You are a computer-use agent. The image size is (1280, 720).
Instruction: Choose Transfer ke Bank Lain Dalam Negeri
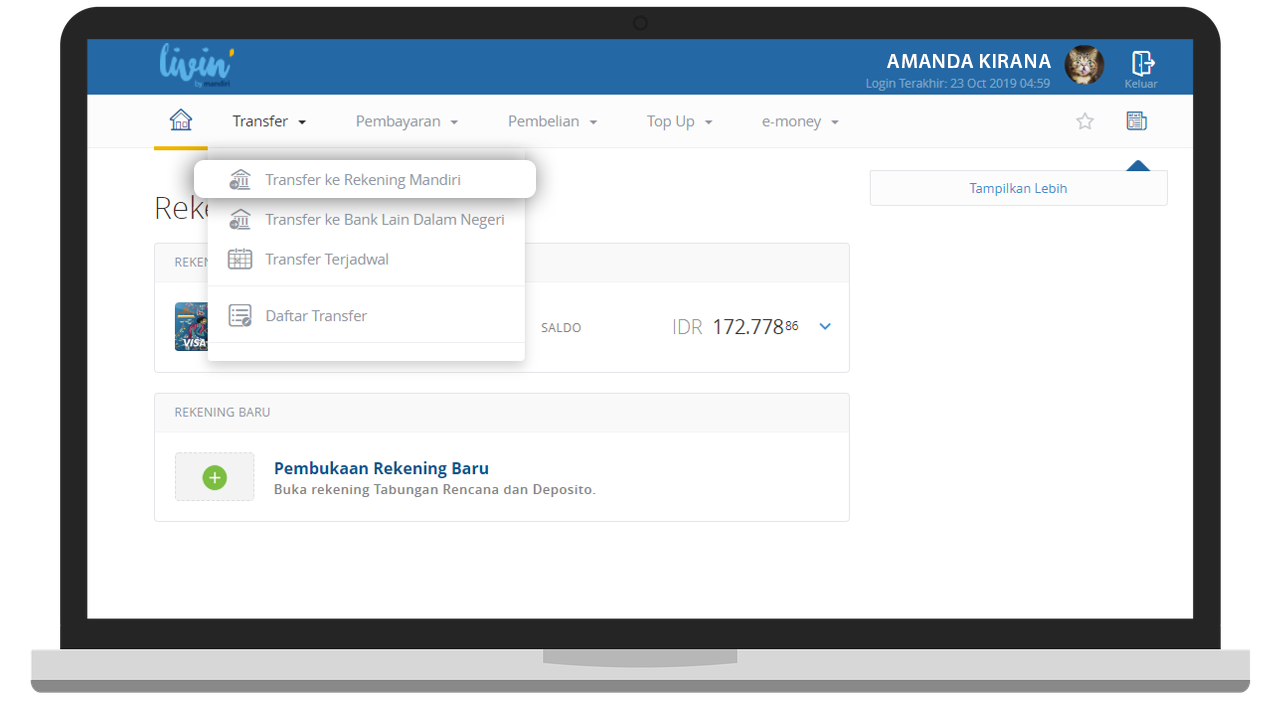tap(384, 220)
